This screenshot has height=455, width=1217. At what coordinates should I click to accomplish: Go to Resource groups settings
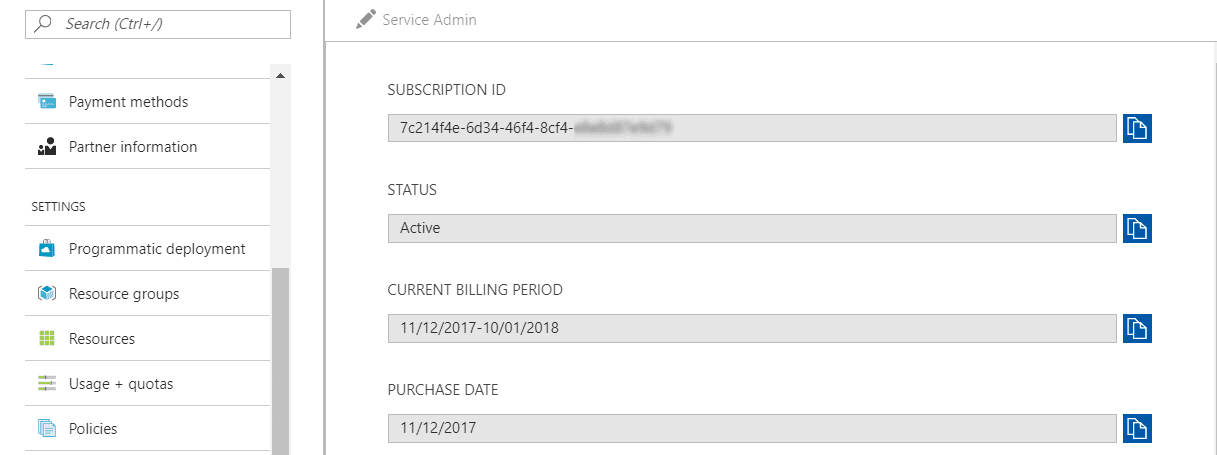[x=124, y=294]
